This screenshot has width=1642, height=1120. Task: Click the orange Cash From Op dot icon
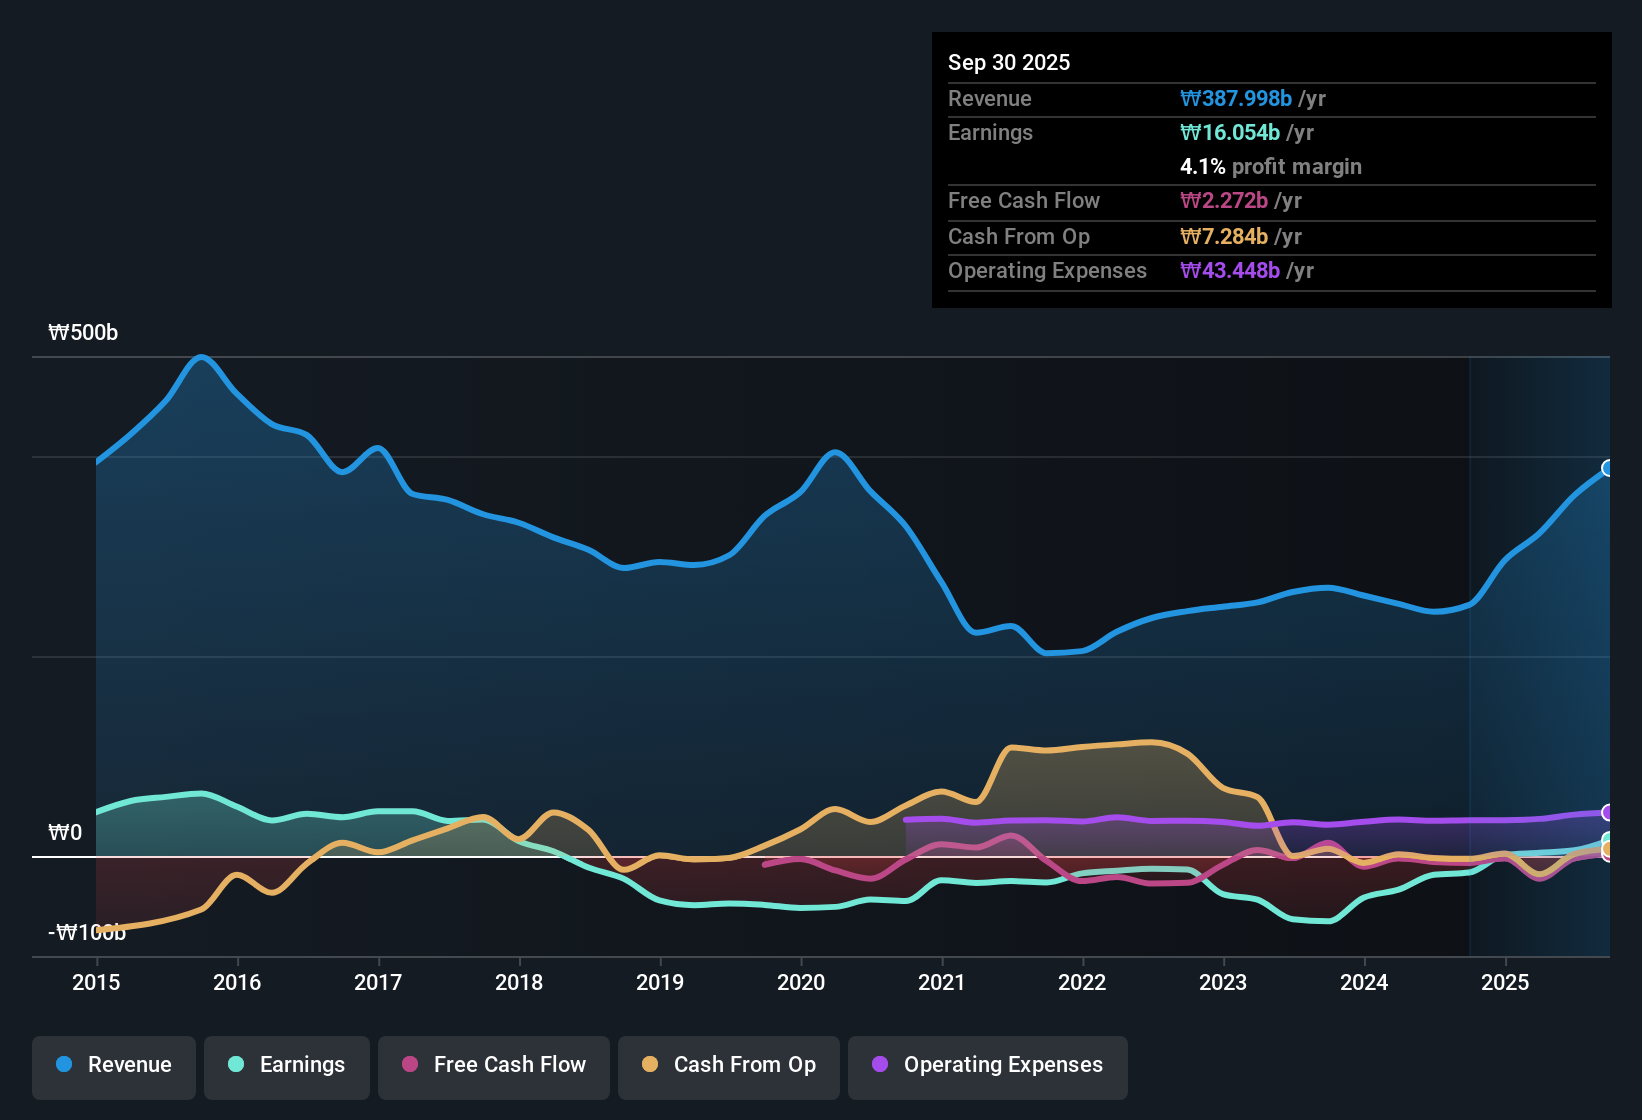pos(650,1065)
